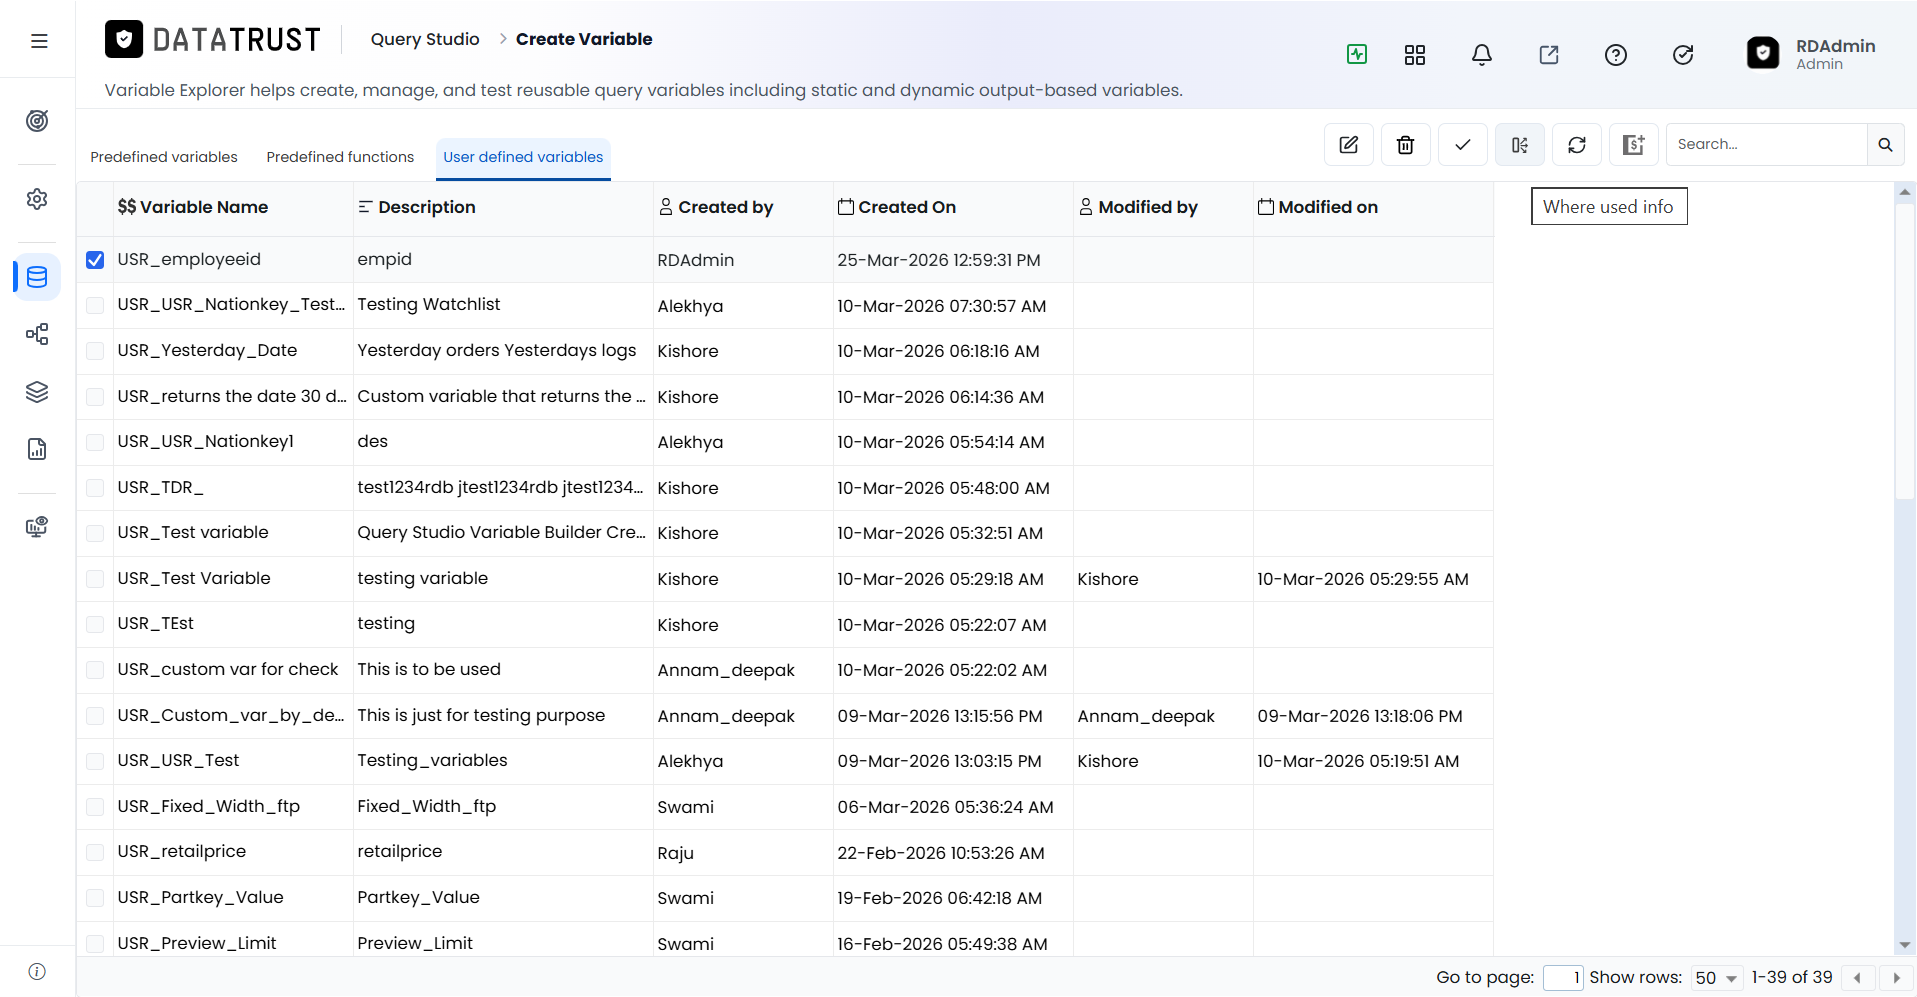Open the hamburger navigation menu
This screenshot has height=997, width=1917.
point(39,41)
